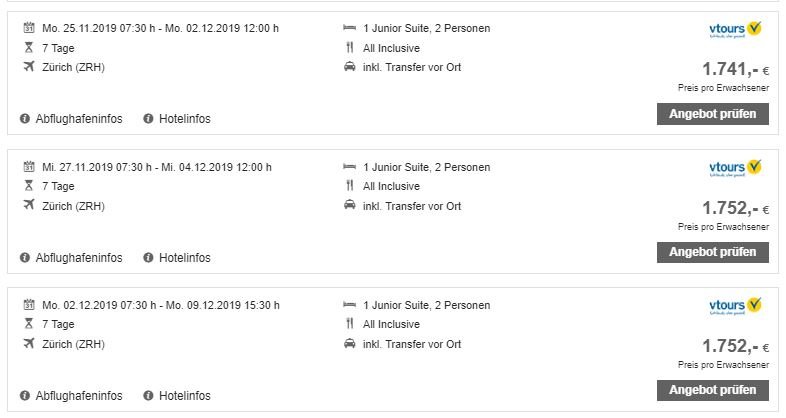Open Abflughafeninfos in 02.12.2019 offer
This screenshot has width=786, height=418.
pyautogui.click(x=79, y=395)
